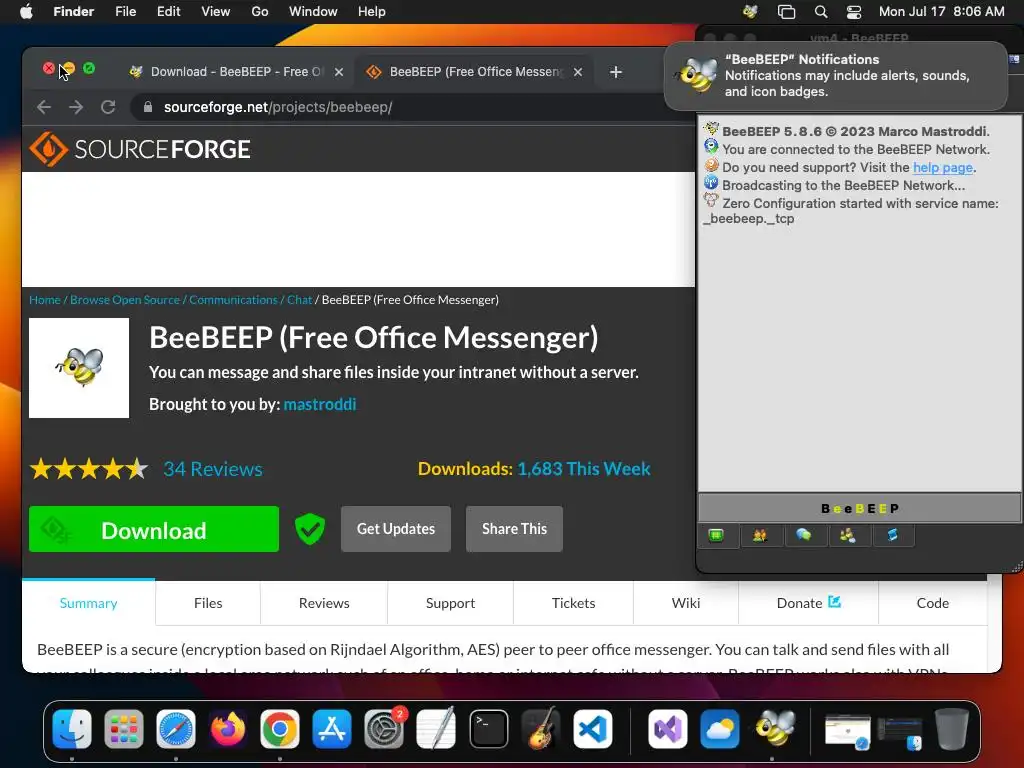Open the Code tab

(933, 603)
